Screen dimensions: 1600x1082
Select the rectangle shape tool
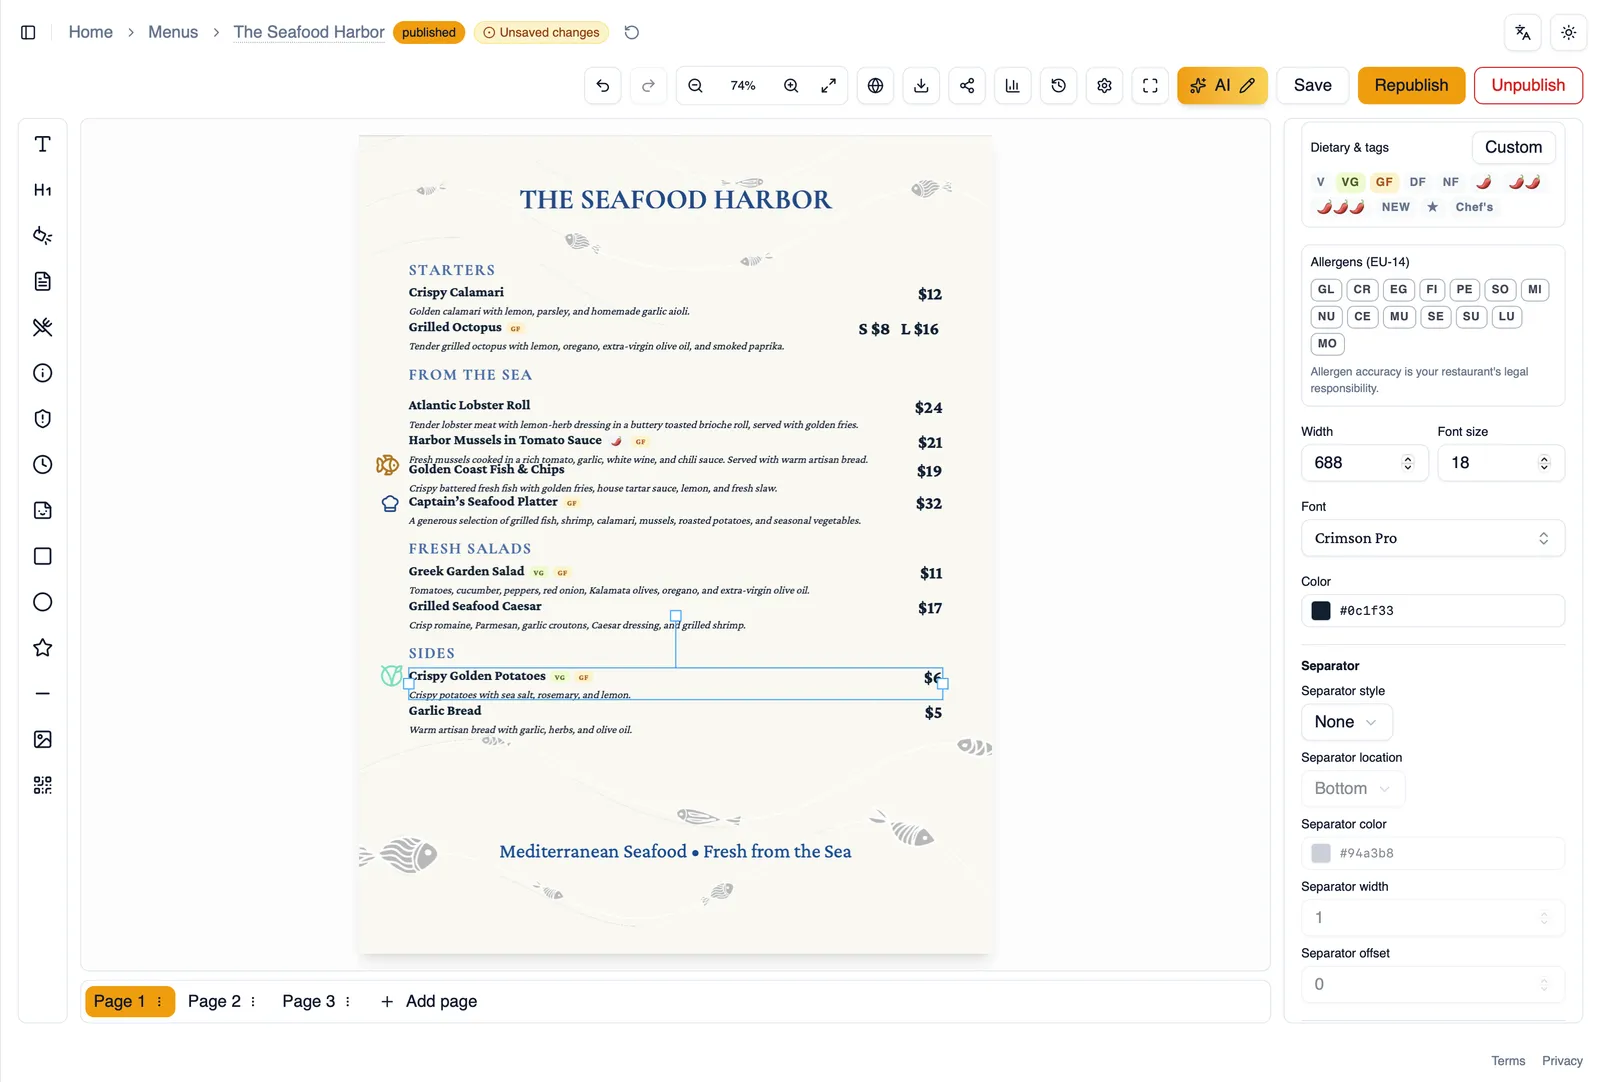coord(42,556)
